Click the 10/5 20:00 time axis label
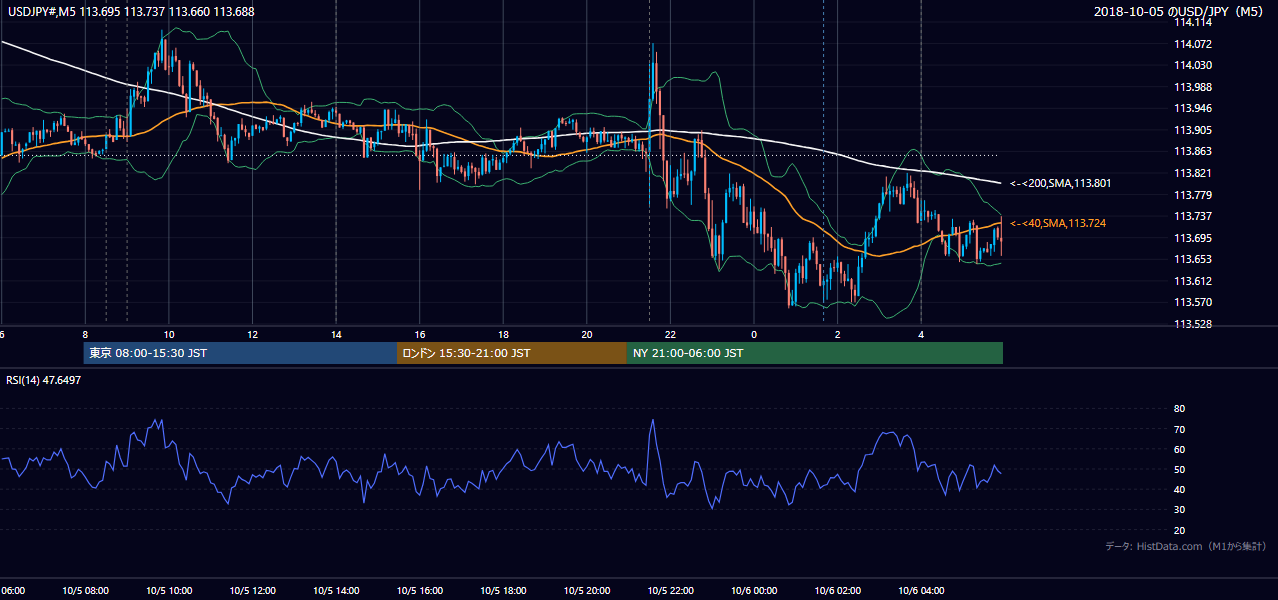1278x600 pixels. coord(587,591)
